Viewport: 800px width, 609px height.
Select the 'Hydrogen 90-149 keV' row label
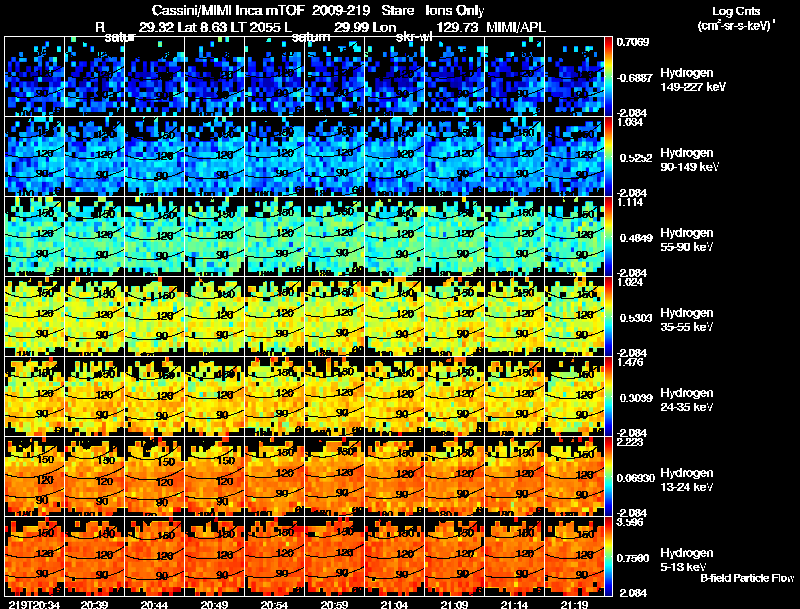[689, 160]
